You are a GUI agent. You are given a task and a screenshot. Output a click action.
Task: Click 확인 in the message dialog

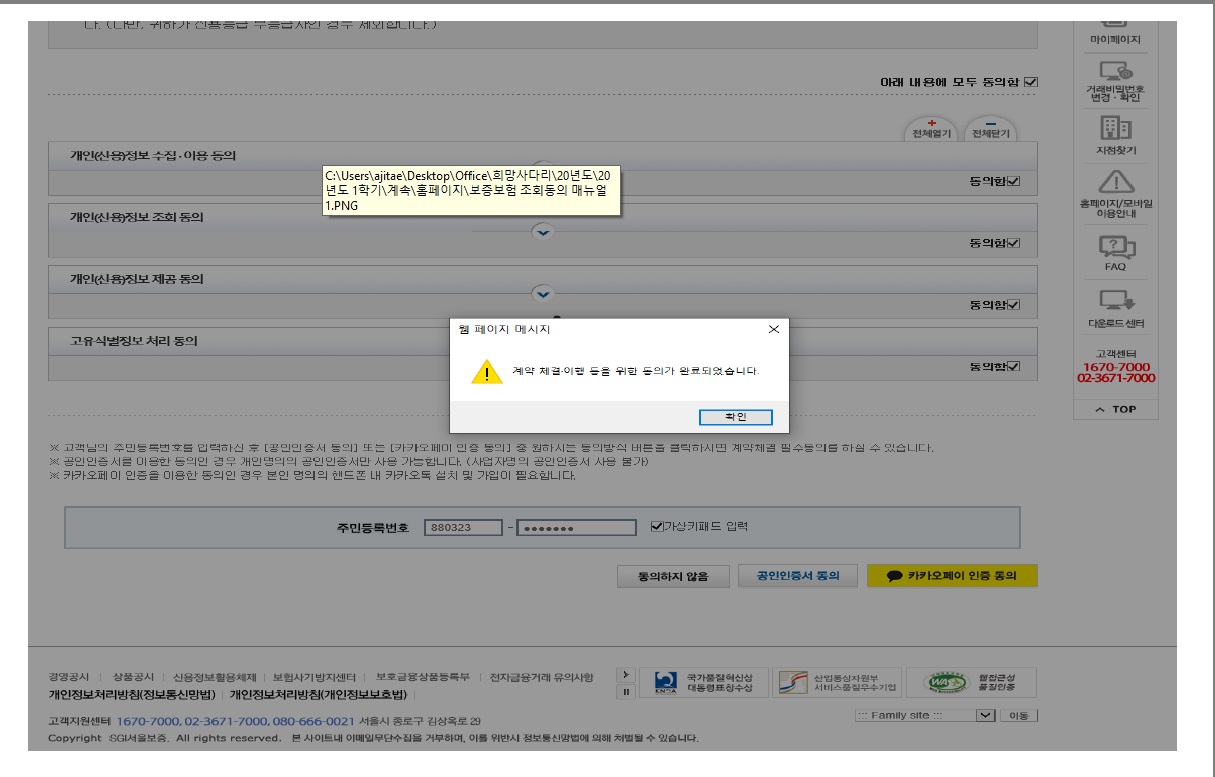(x=736, y=417)
